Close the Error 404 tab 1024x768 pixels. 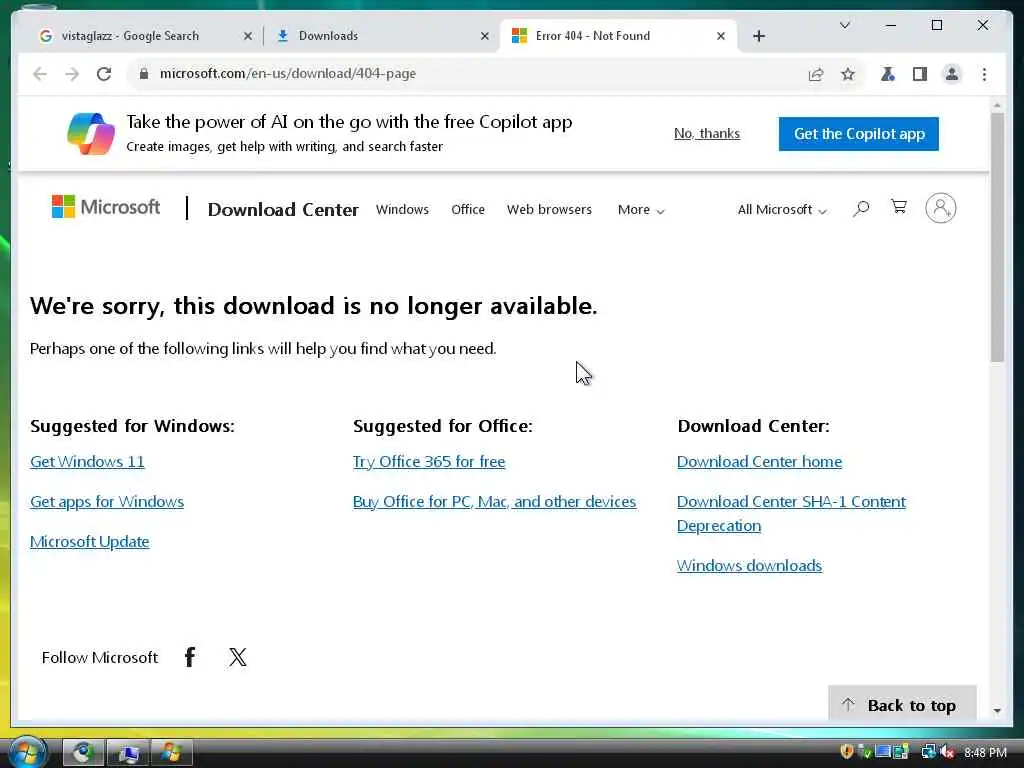click(x=720, y=37)
